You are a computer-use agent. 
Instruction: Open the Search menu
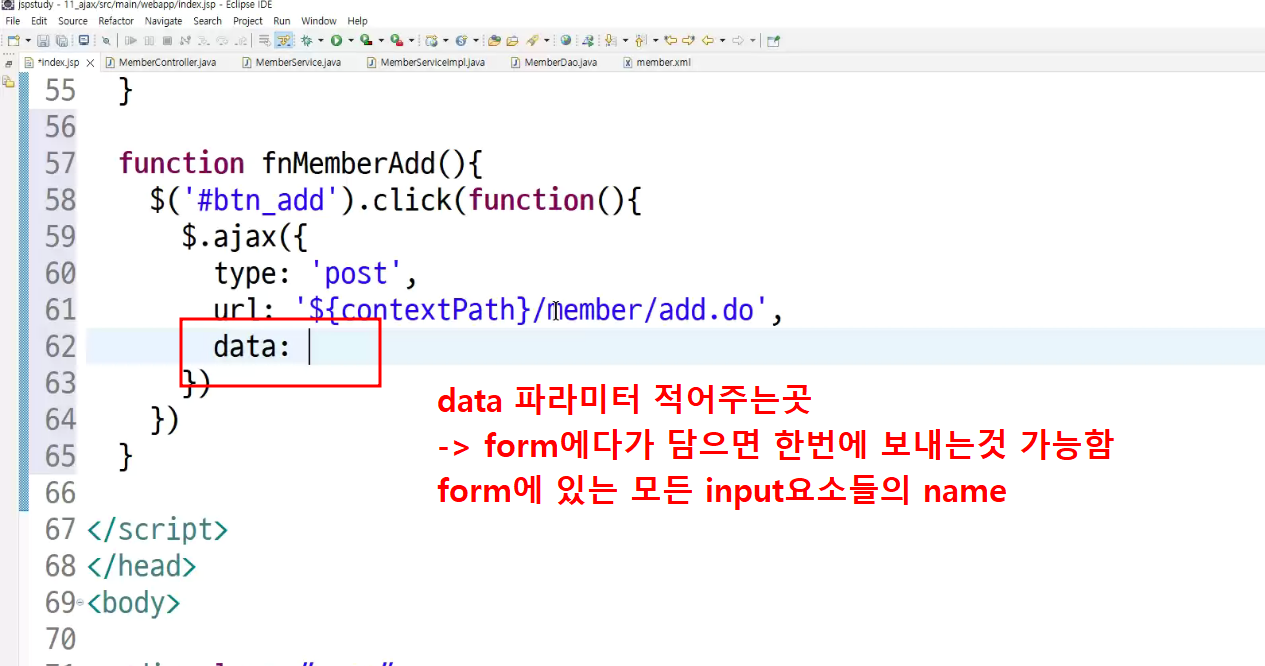click(207, 21)
